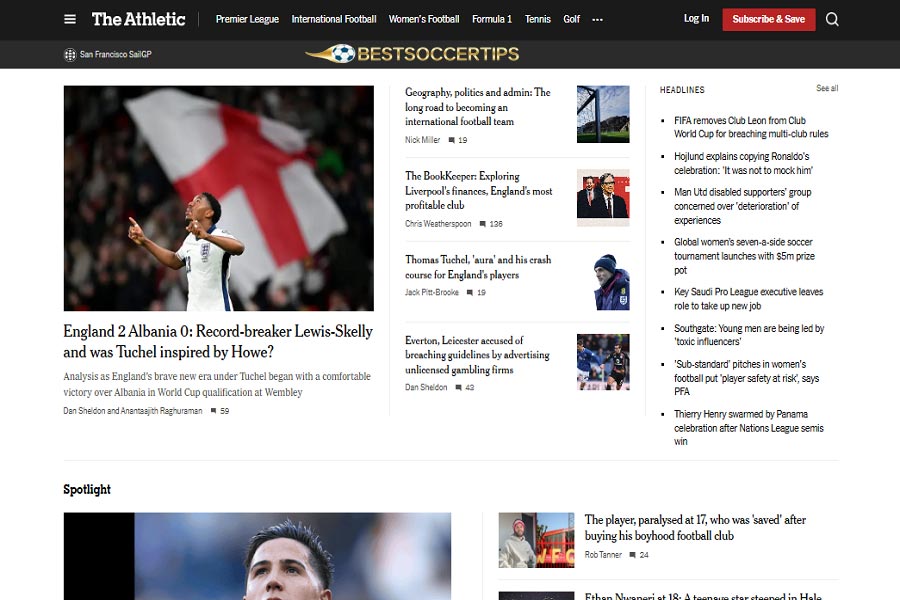900x600 pixels.
Task: Open comments icon on Rob Tanner article
Action: [633, 555]
